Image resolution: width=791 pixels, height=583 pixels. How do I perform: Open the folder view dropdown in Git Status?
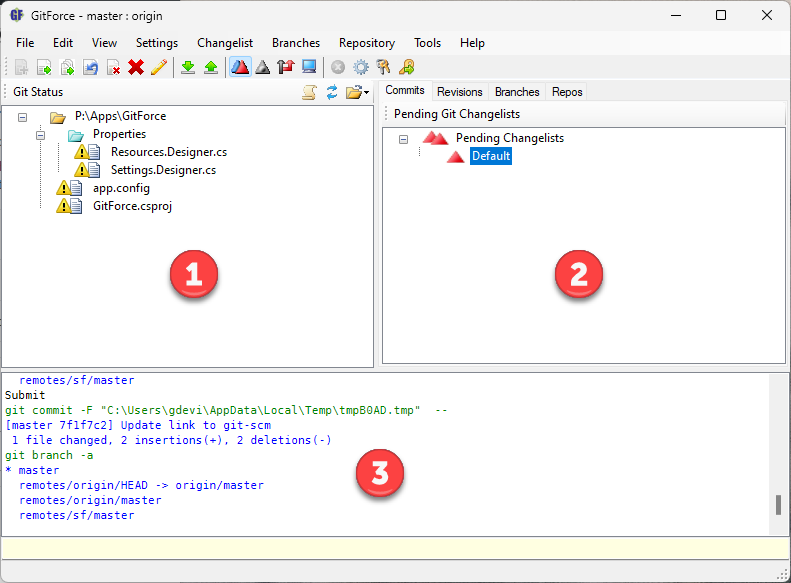pyautogui.click(x=358, y=92)
